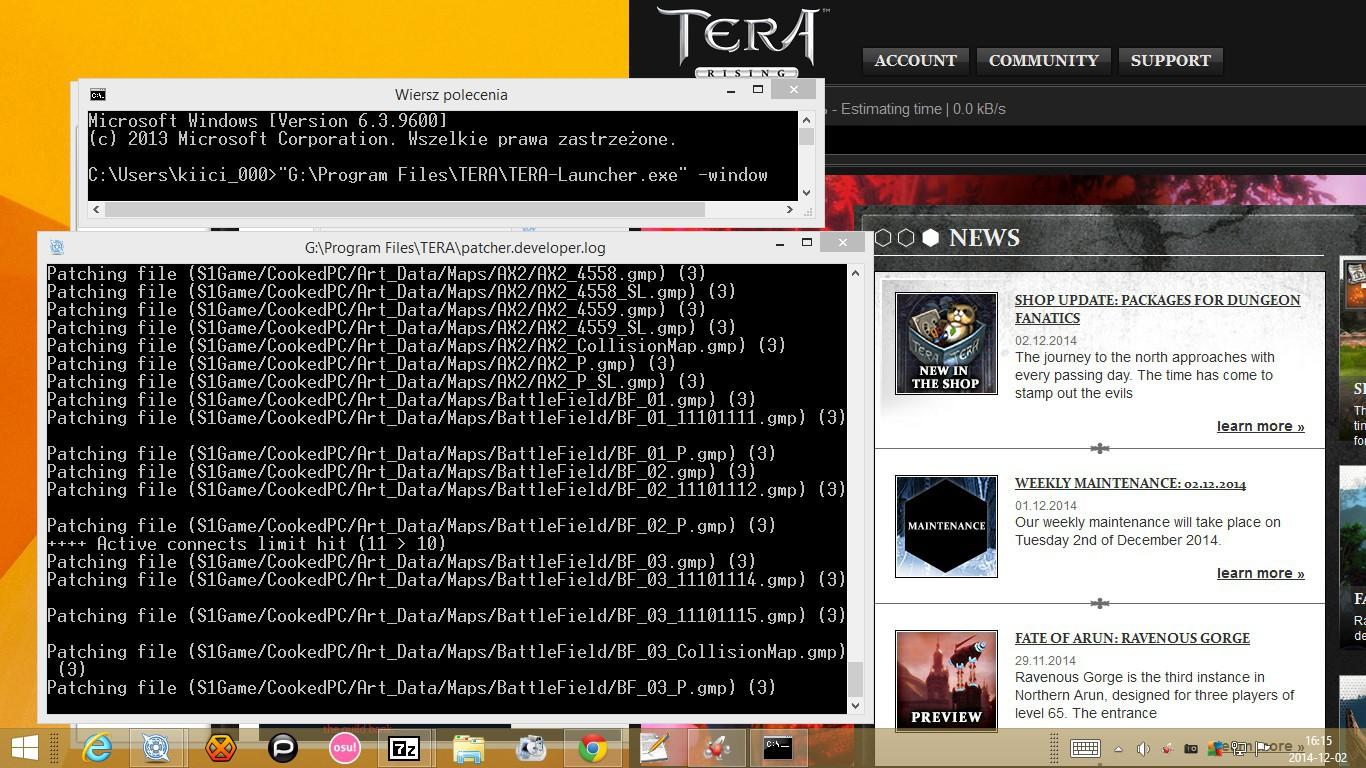Viewport: 1366px width, 768px height.
Task: Click Command Prompt horizontal scrollbar right arrow
Action: (790, 209)
